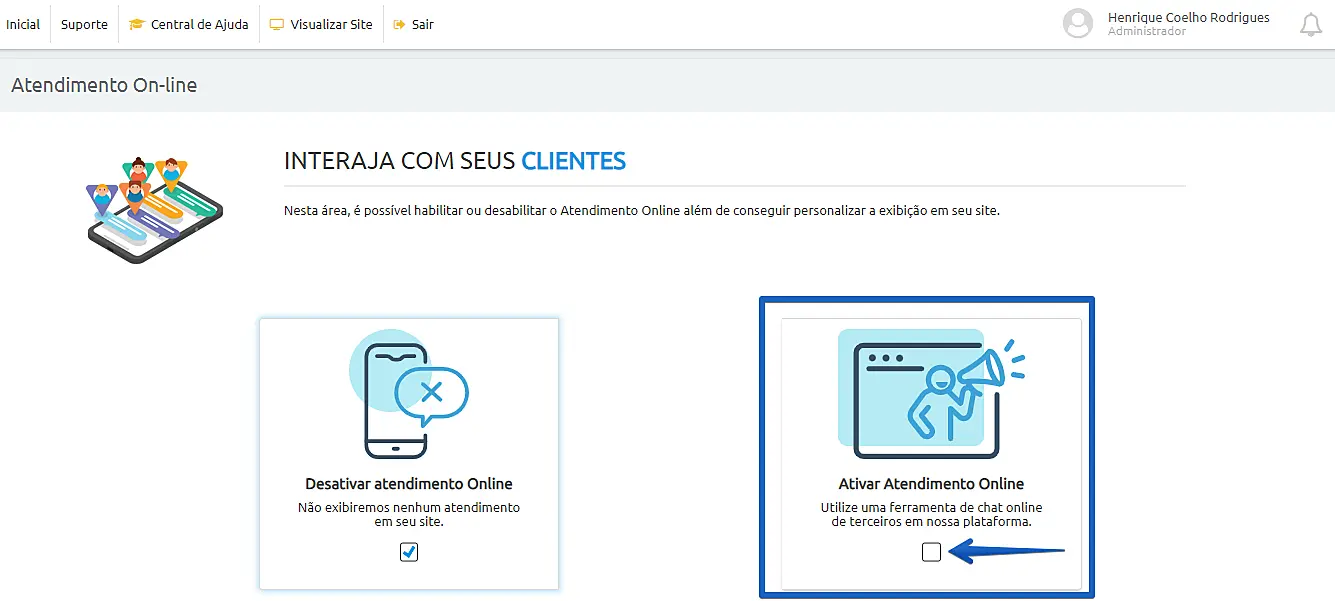Select the Desativar atendimento Online card
The height and width of the screenshot is (602, 1335).
click(x=408, y=453)
